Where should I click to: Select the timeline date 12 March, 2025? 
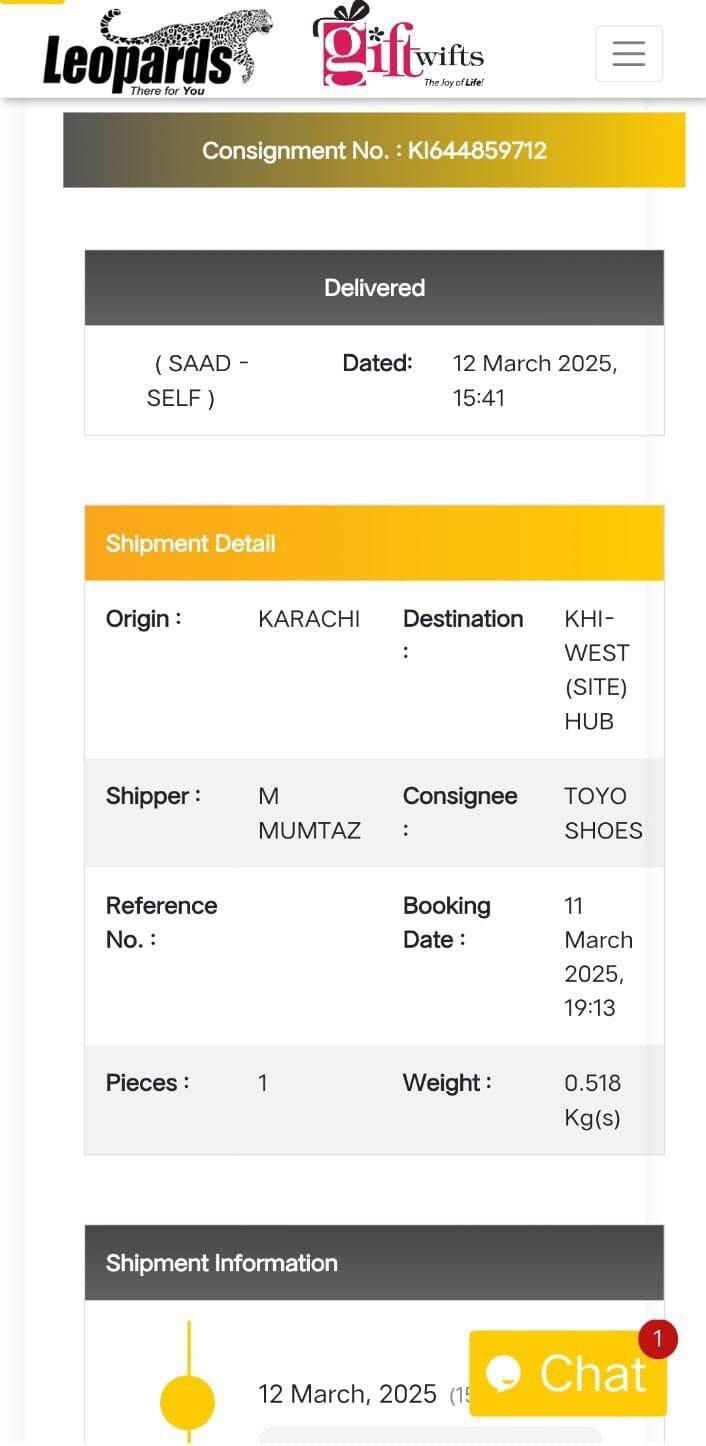pos(347,1393)
